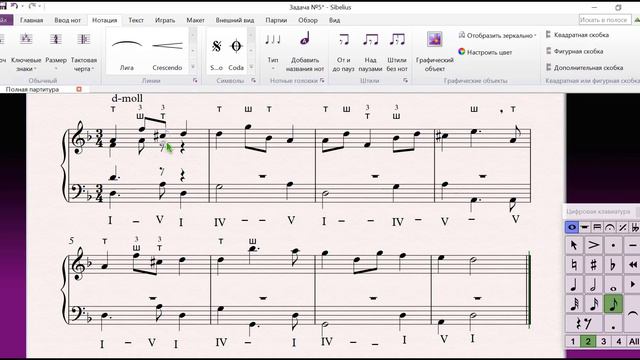Image resolution: width=640 pixels, height=360 pixels.
Task: Toggle the highlighted eighth note keypad button
Action: [613, 304]
